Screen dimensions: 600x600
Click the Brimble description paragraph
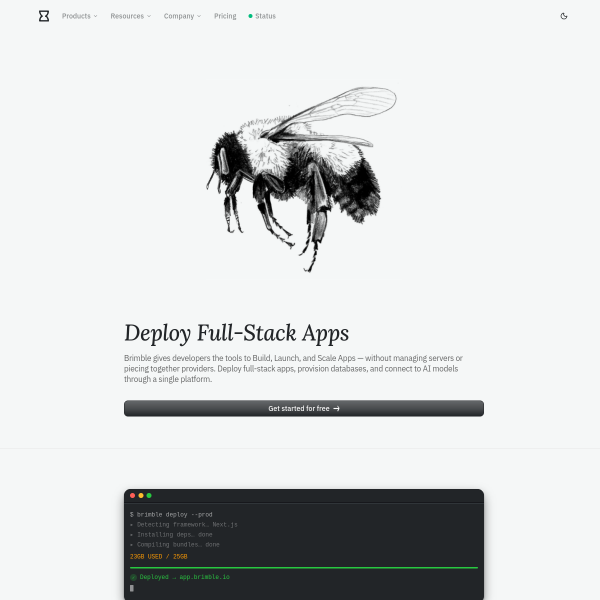[293, 368]
